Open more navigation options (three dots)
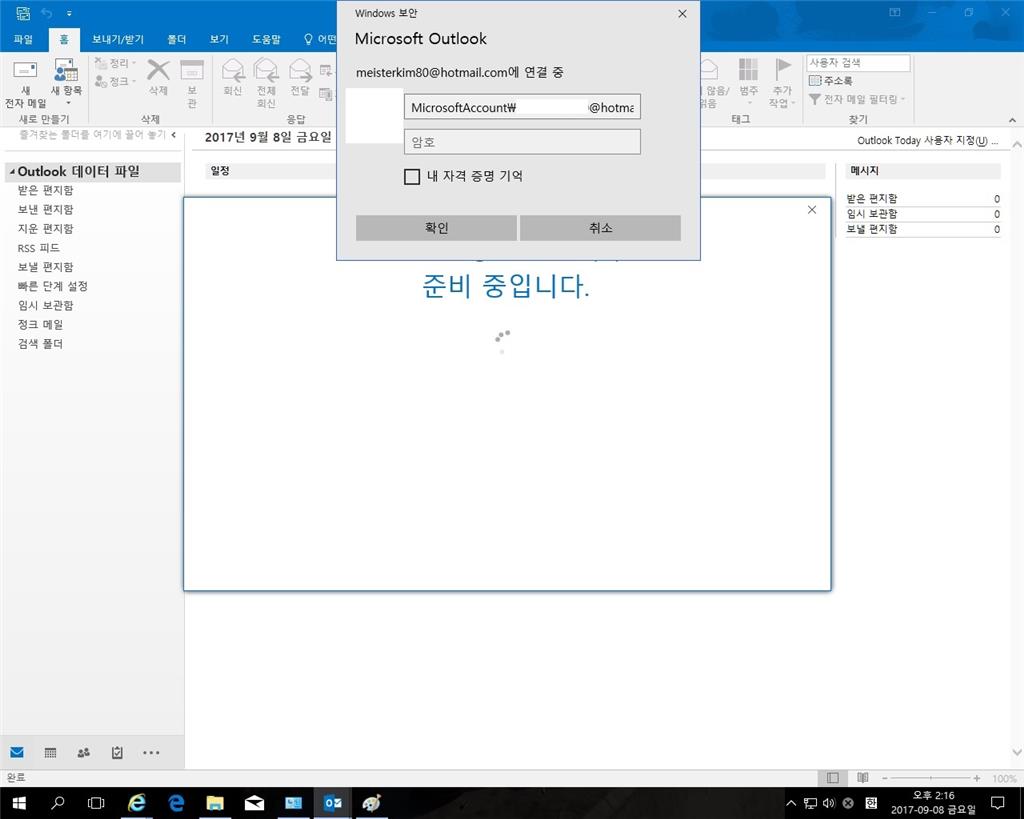This screenshot has height=819, width=1024. 151,752
